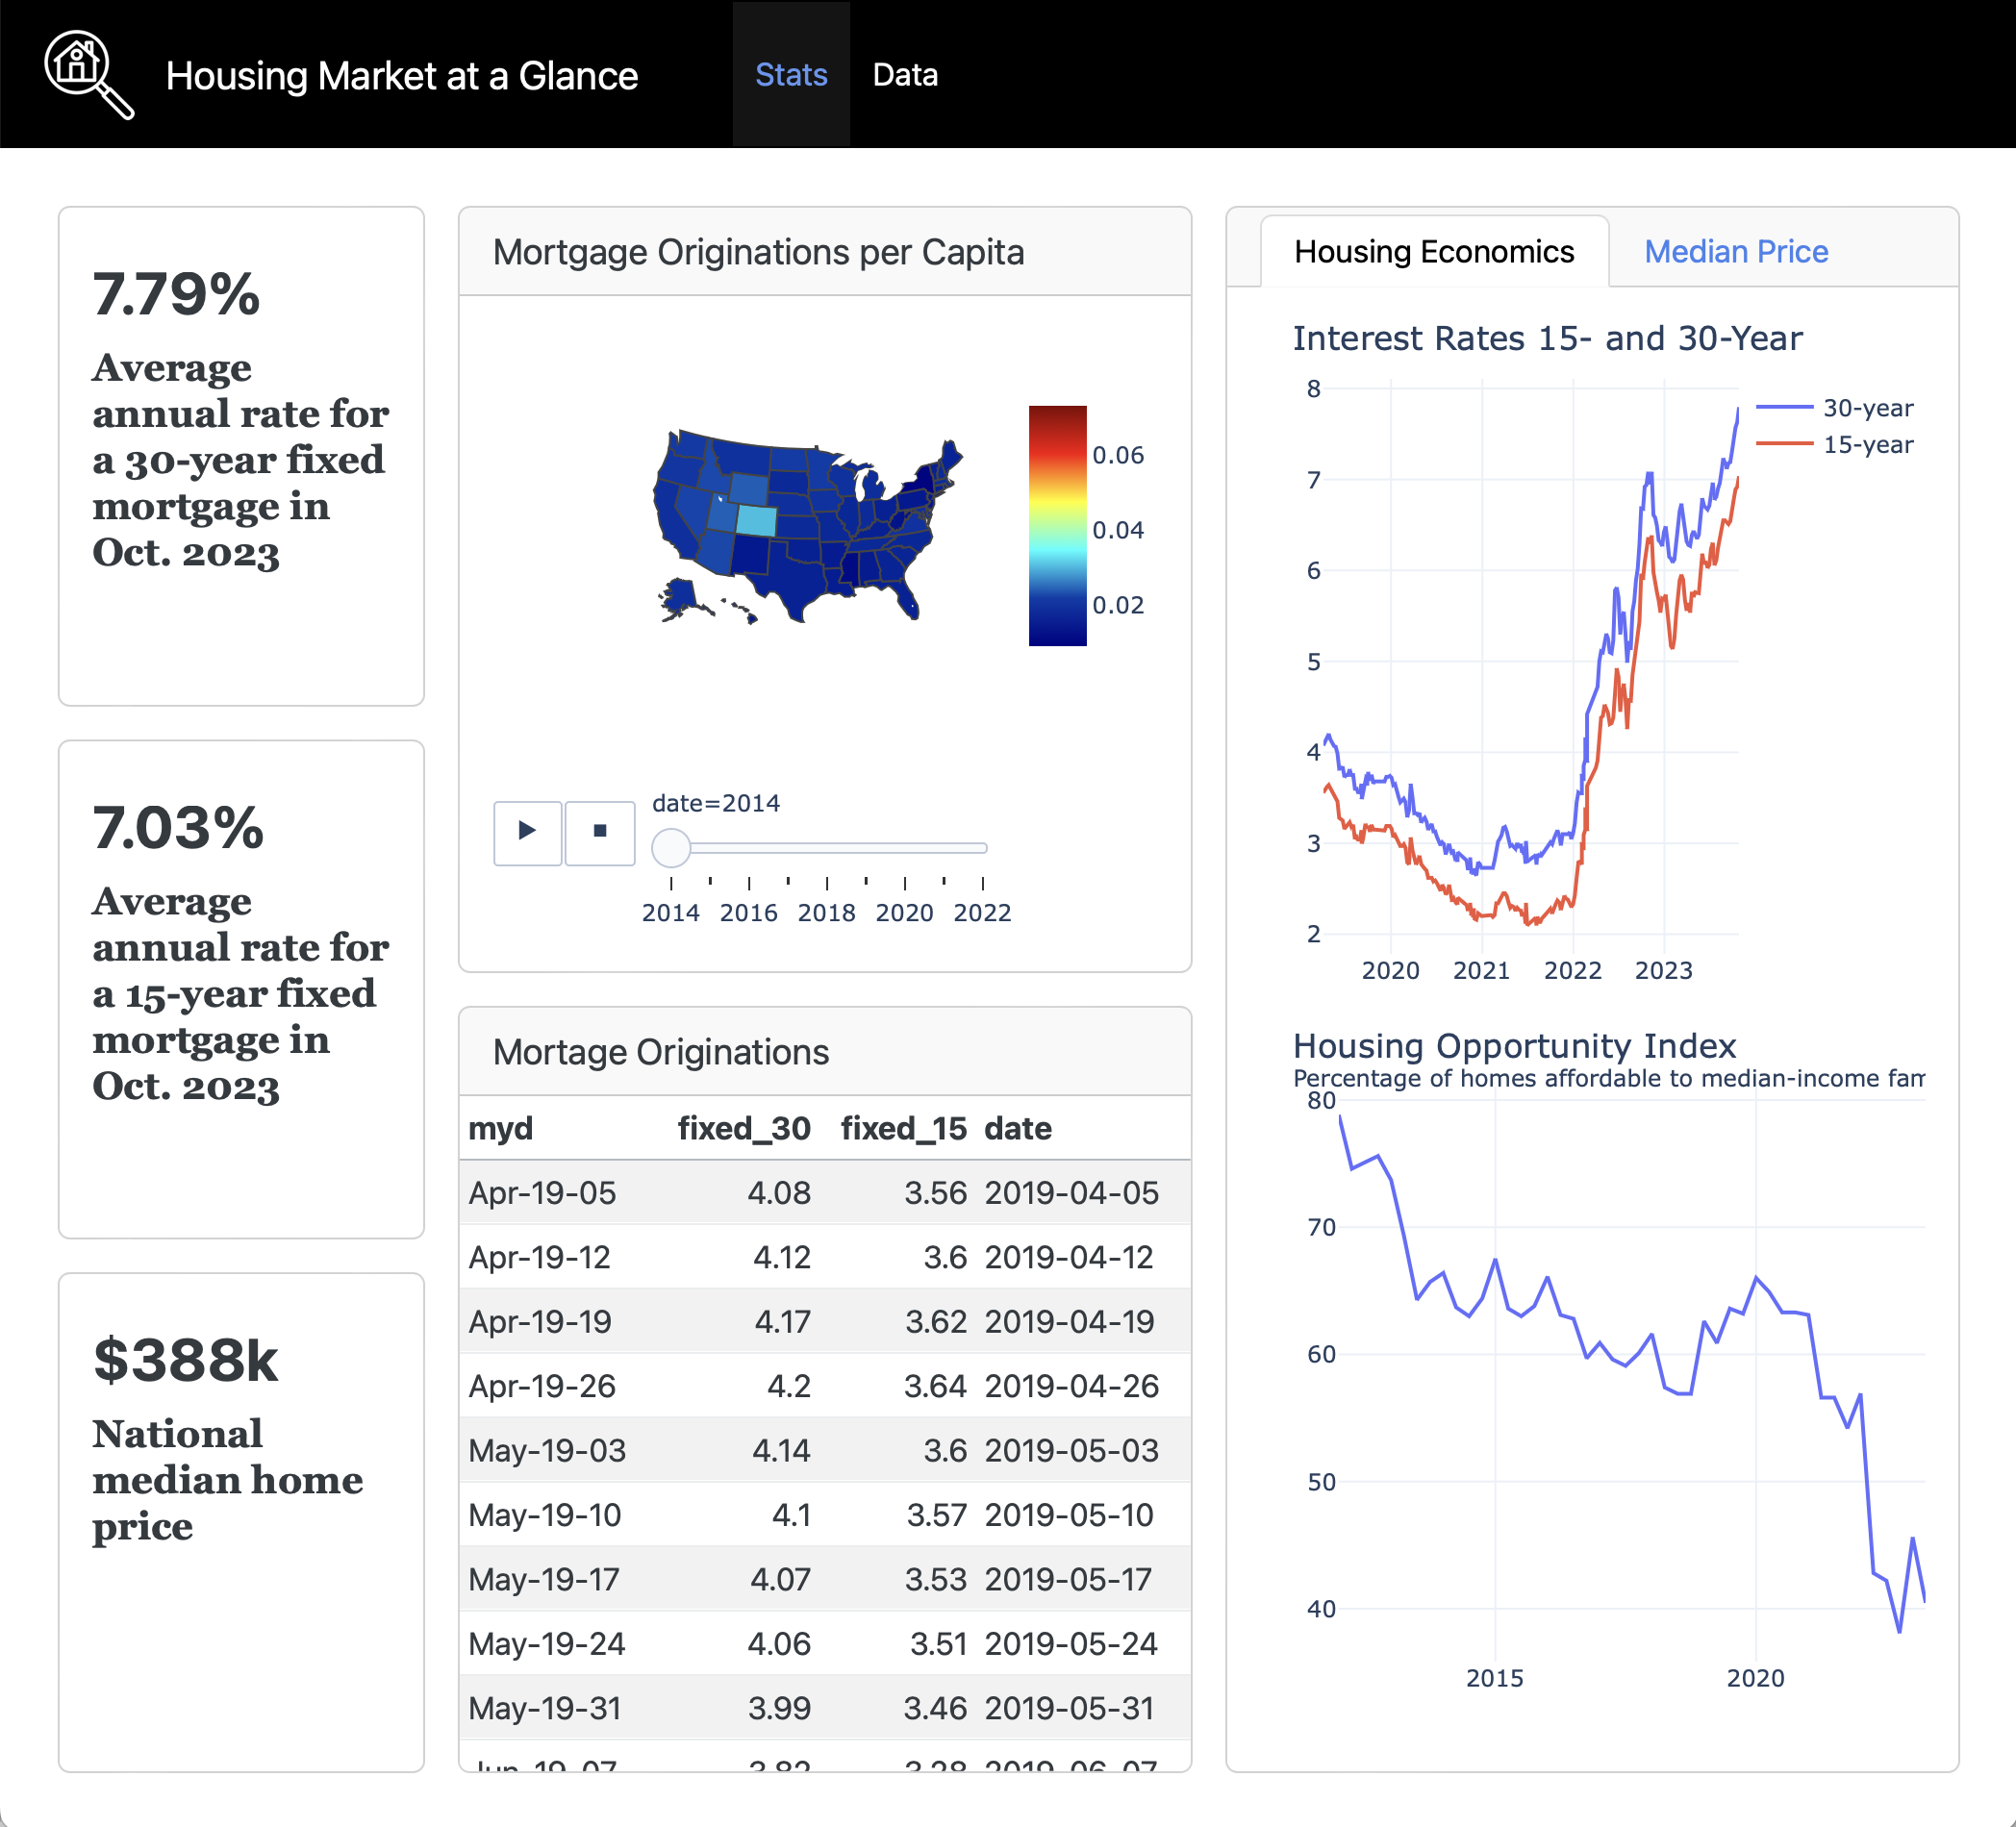Click the date slider handle
Screen dimensions: 2016x1827
(671, 847)
